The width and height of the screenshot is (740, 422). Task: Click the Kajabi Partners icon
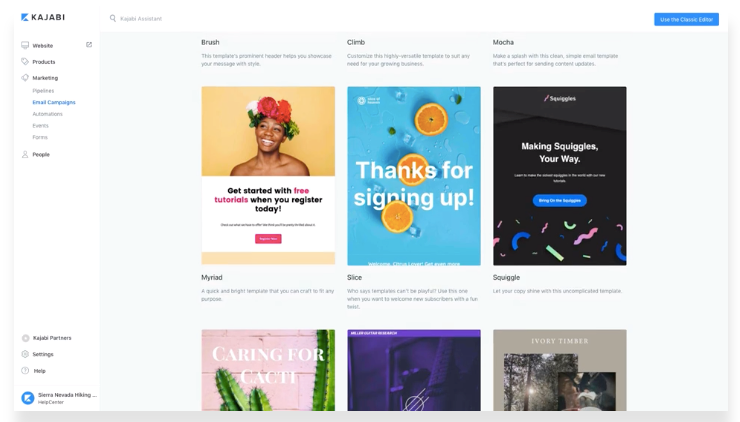pos(25,338)
